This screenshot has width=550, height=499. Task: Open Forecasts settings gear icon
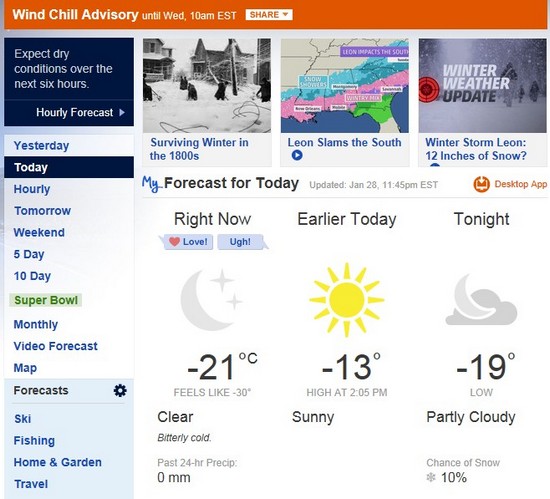click(x=120, y=390)
